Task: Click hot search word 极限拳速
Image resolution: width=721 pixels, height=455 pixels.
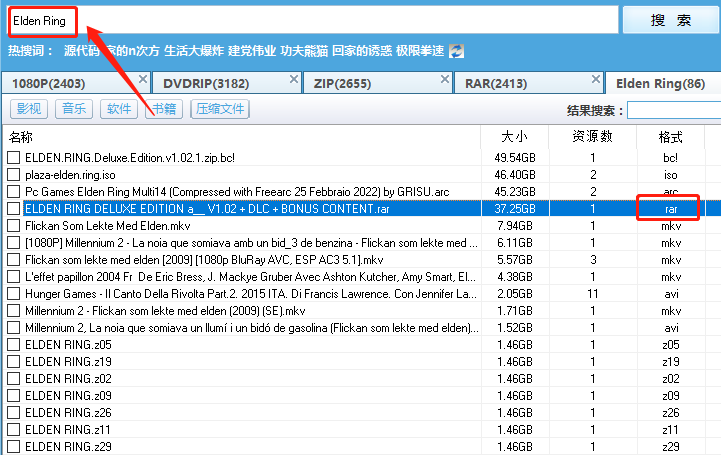Action: coord(420,51)
